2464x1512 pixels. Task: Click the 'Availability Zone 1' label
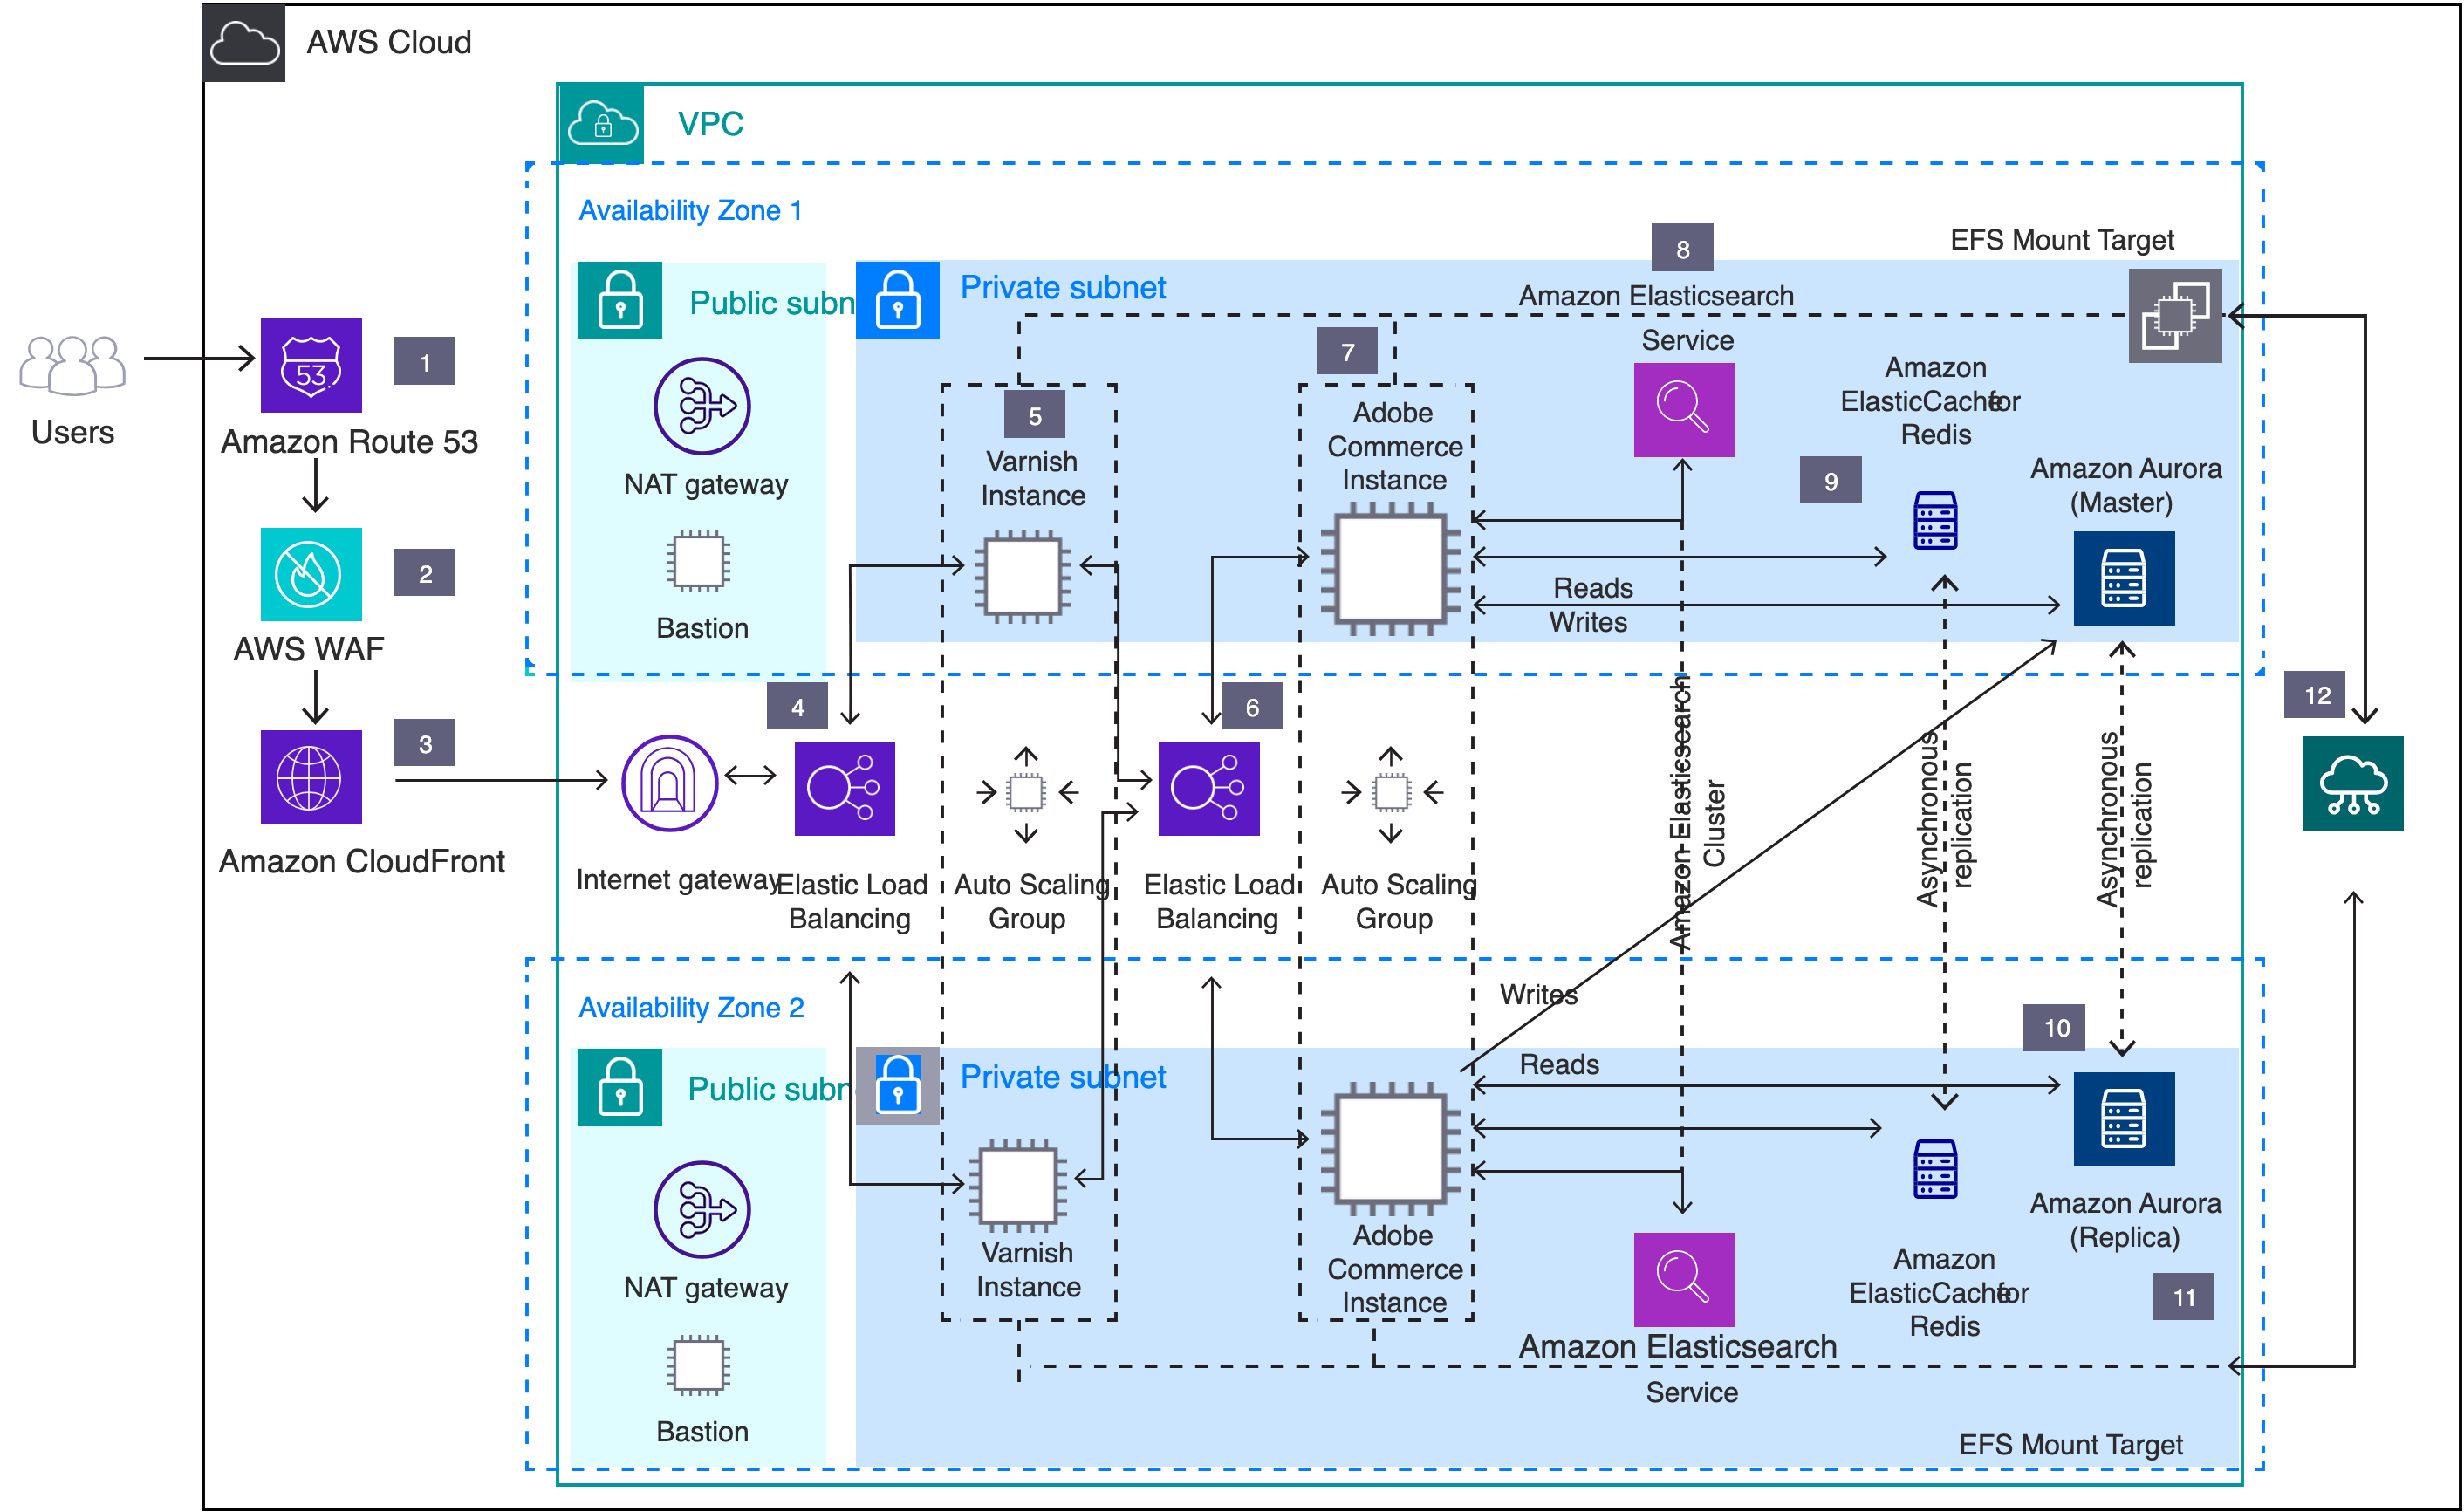tap(690, 210)
